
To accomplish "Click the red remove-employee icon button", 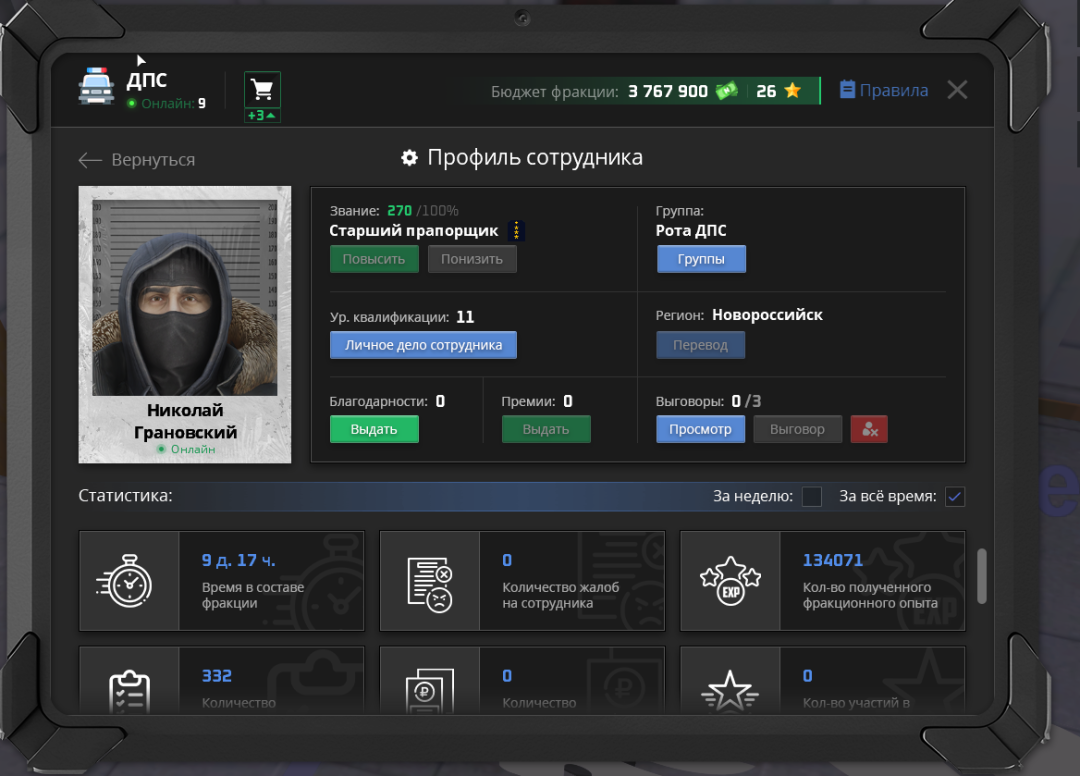I will pyautogui.click(x=869, y=429).
